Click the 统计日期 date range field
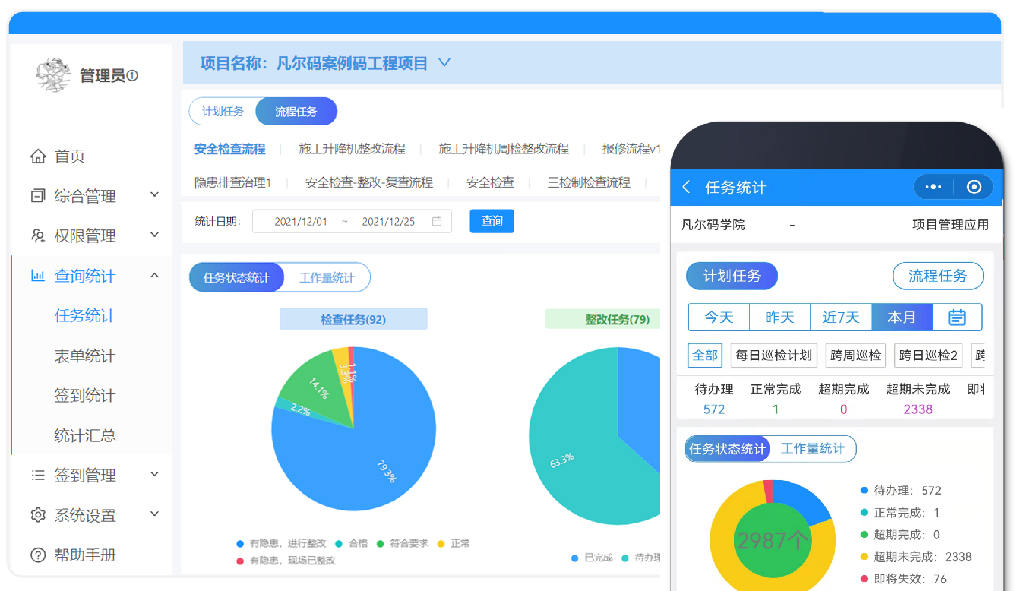This screenshot has width=1018, height=591. [352, 221]
